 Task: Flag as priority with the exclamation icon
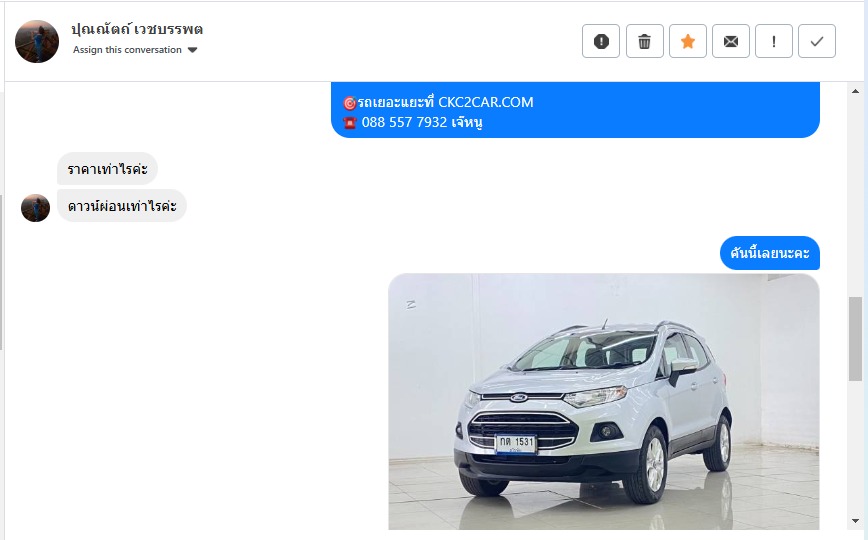(x=773, y=41)
